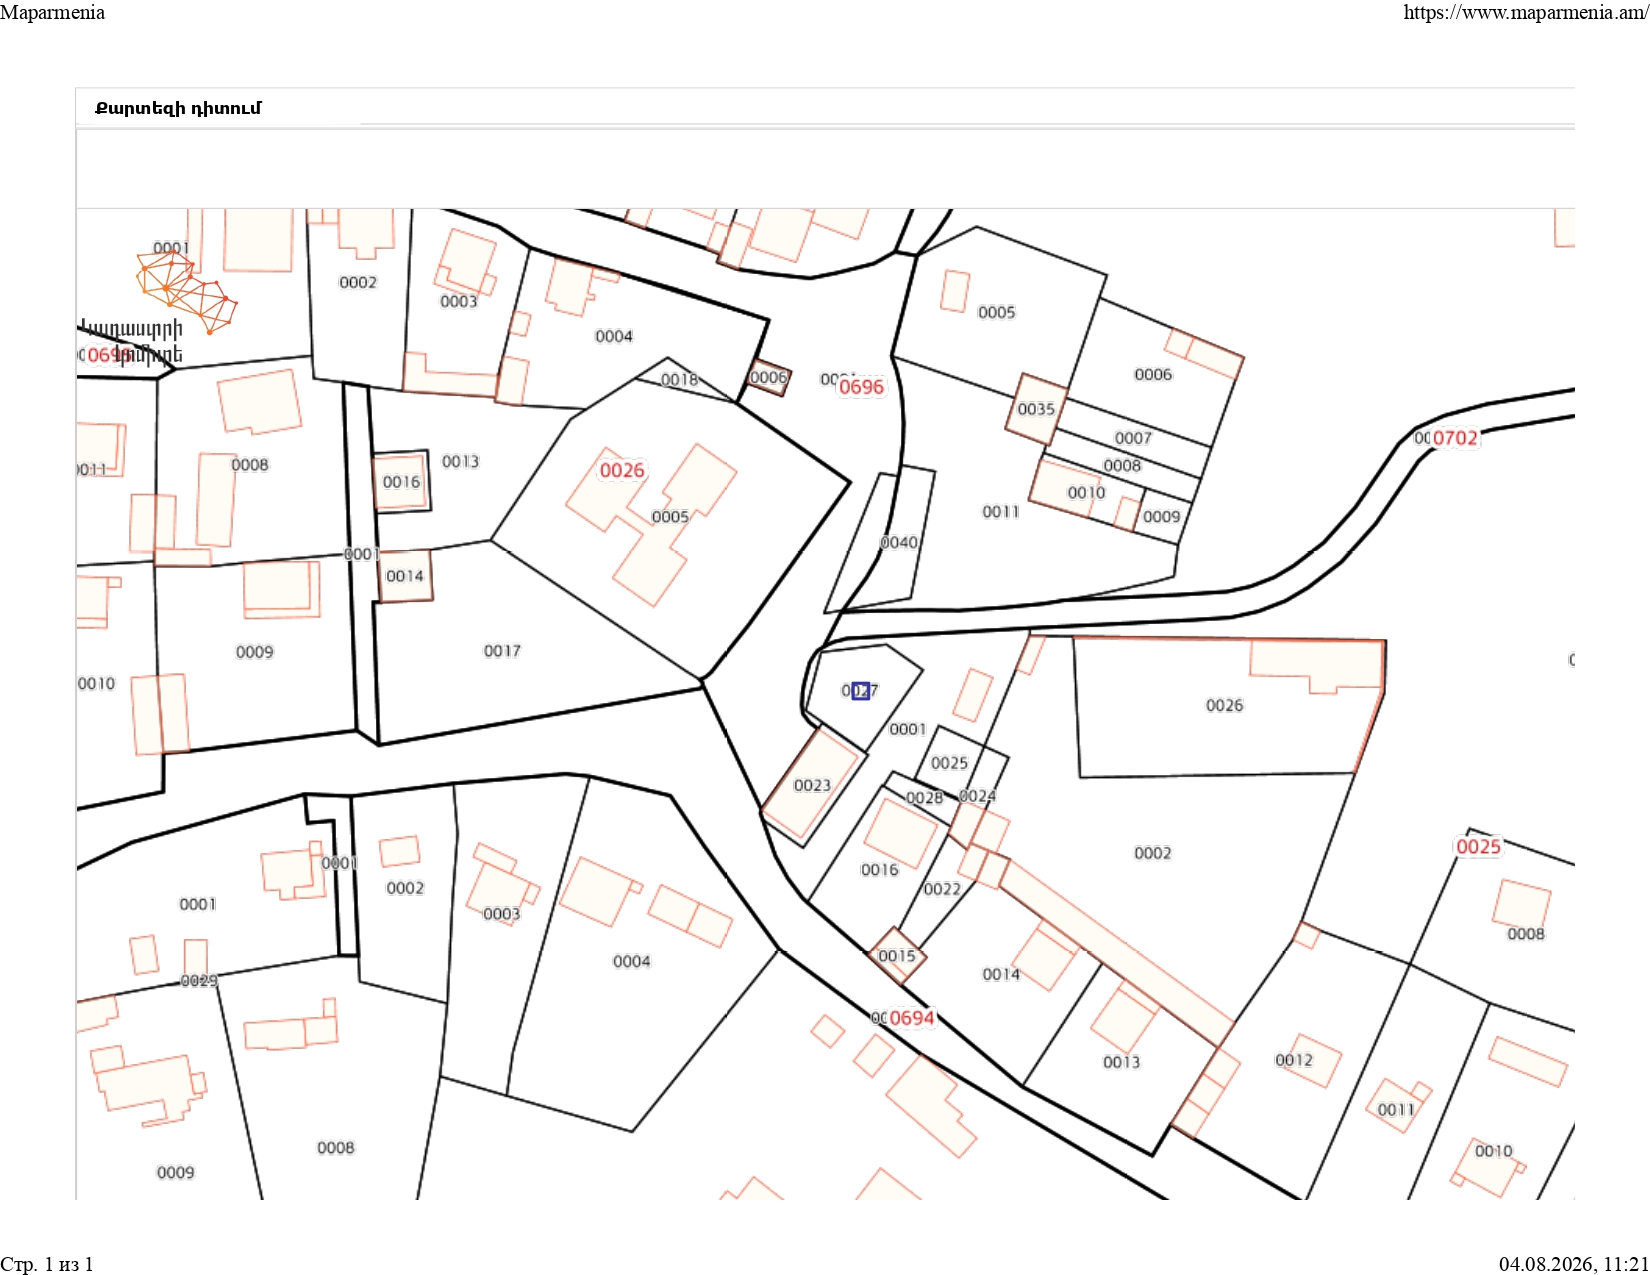
Task: Click parcel label 0024
Action: click(977, 796)
